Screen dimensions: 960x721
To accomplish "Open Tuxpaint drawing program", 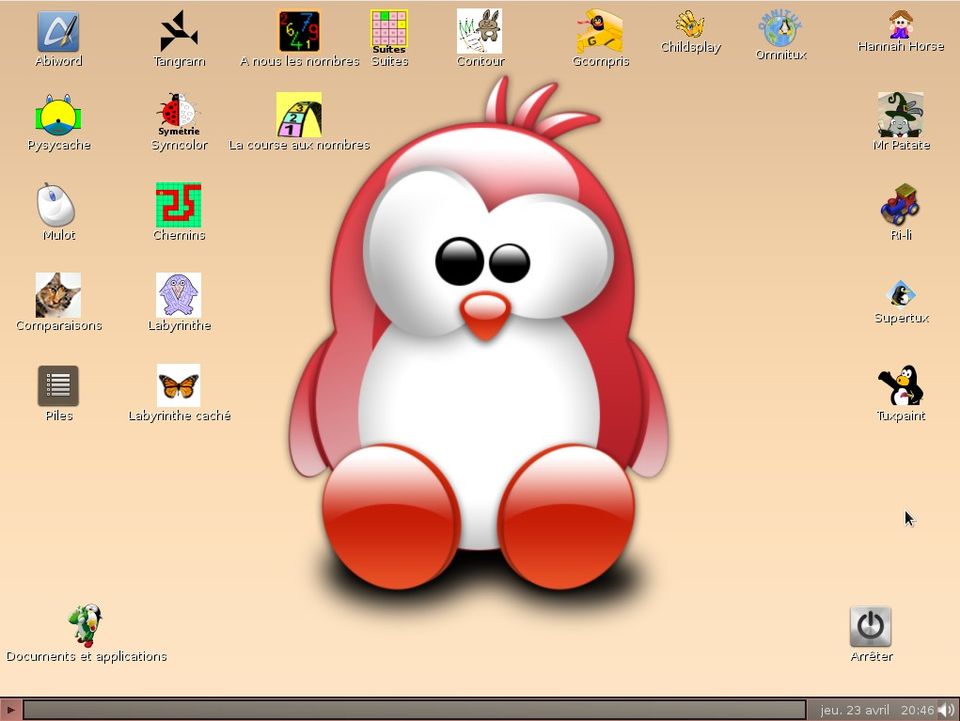I will pyautogui.click(x=900, y=386).
